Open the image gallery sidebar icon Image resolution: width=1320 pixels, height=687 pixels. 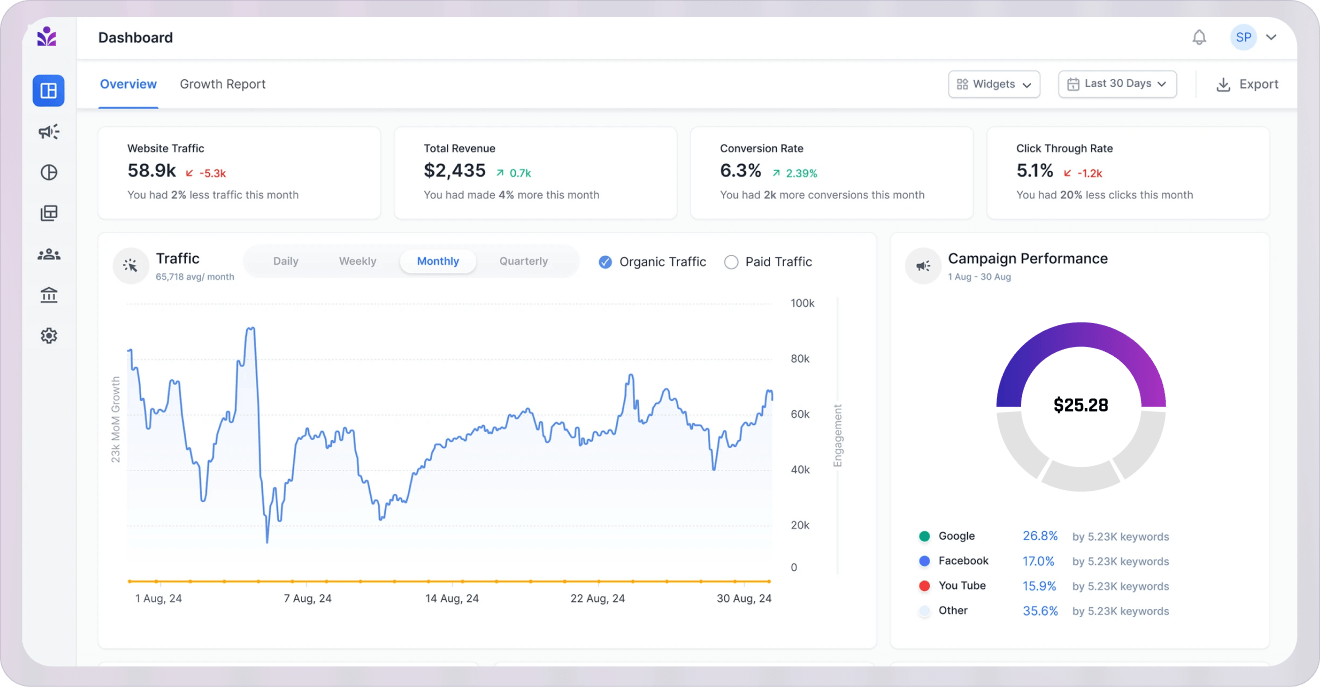click(48, 213)
